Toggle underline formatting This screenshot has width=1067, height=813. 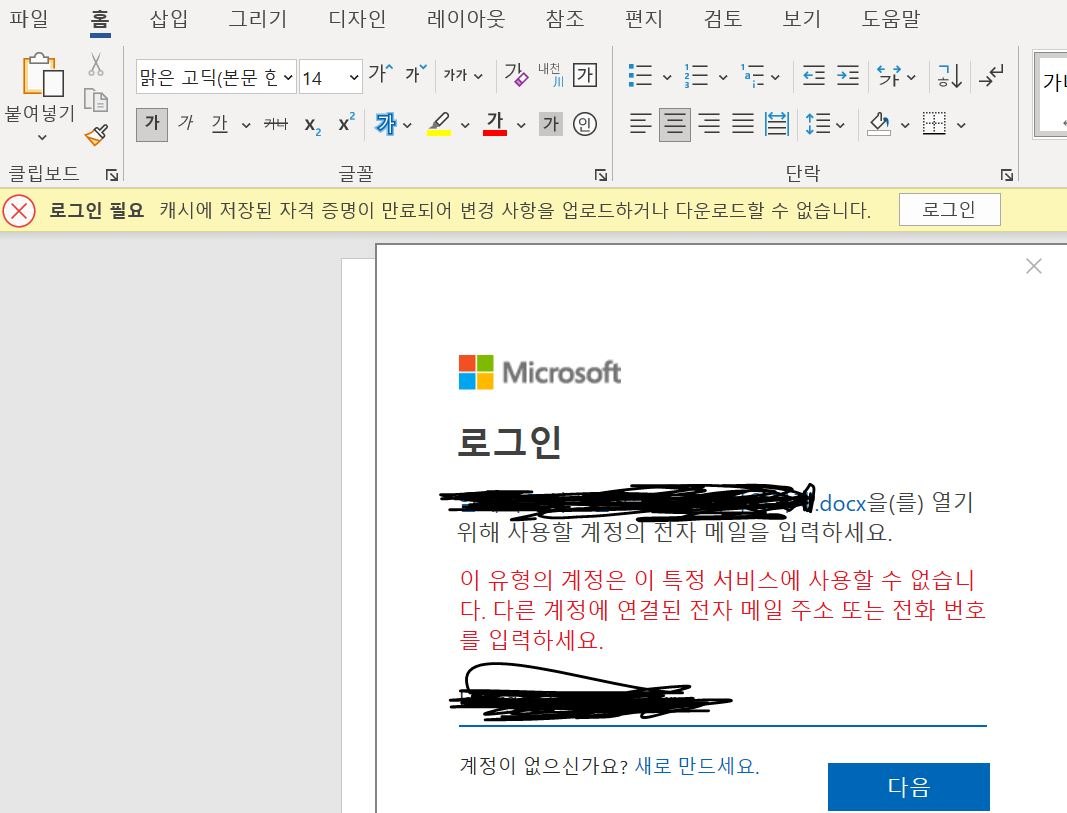pos(219,124)
